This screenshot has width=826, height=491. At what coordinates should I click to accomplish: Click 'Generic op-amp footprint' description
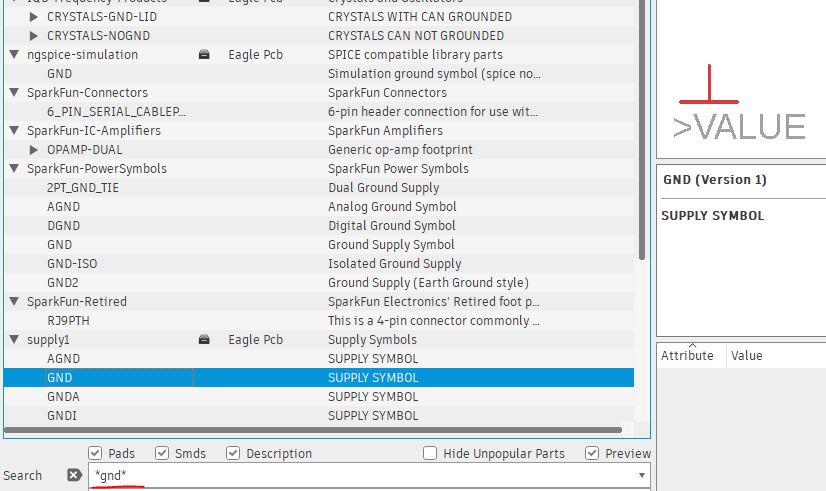[x=400, y=150]
